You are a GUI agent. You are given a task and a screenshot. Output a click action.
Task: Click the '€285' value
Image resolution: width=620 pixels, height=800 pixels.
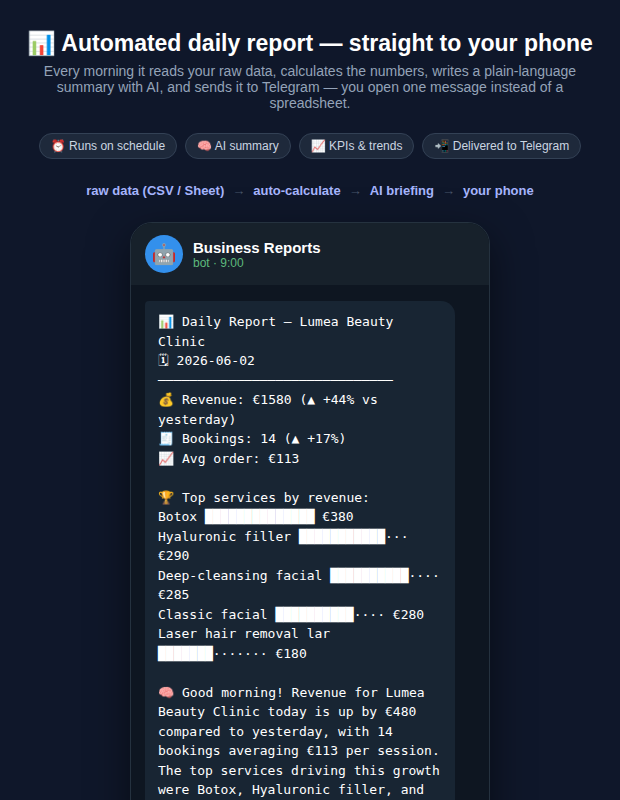click(x=173, y=595)
